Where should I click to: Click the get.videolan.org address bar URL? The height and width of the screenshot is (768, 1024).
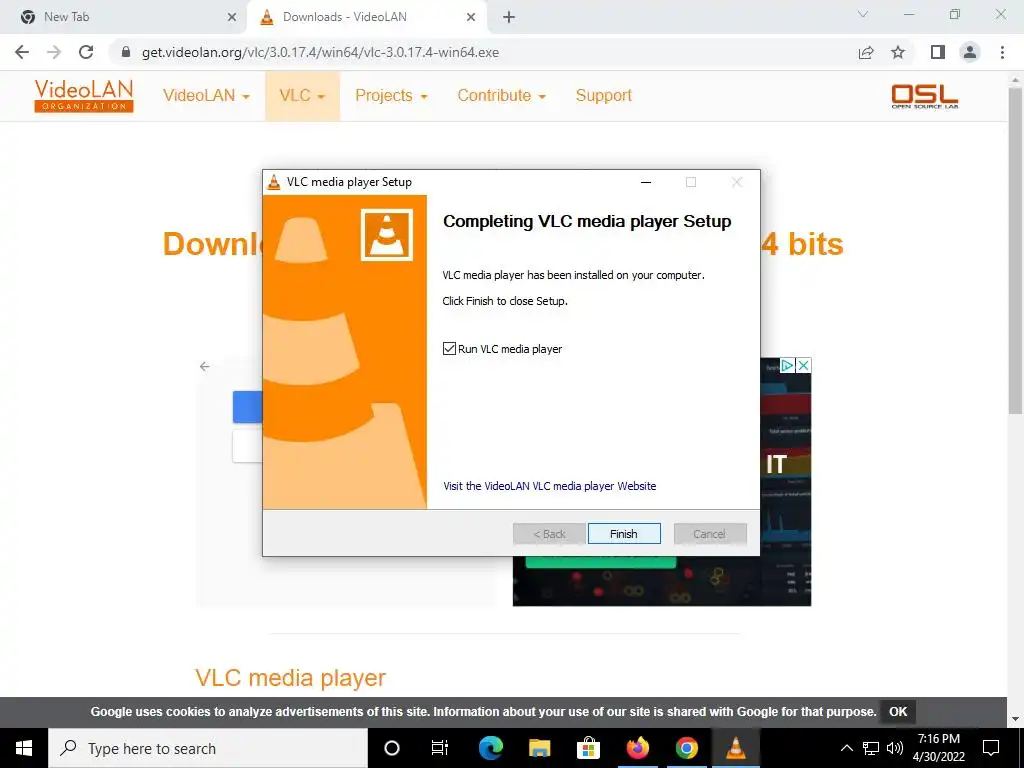[320, 52]
